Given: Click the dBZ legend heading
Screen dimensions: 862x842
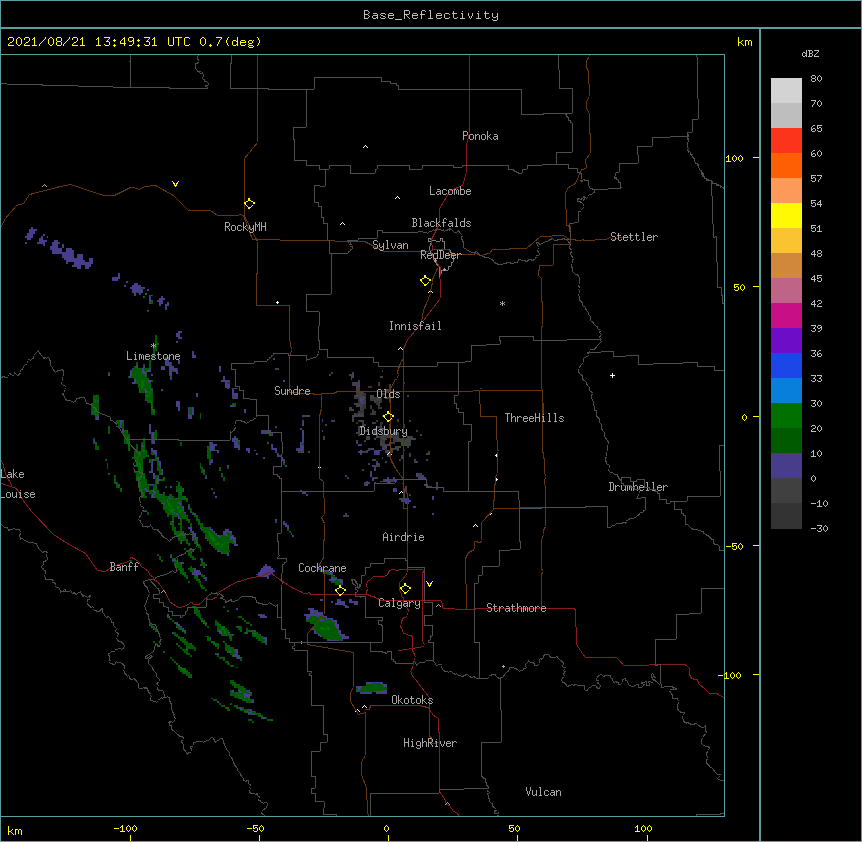Looking at the screenshot, I should point(810,54).
